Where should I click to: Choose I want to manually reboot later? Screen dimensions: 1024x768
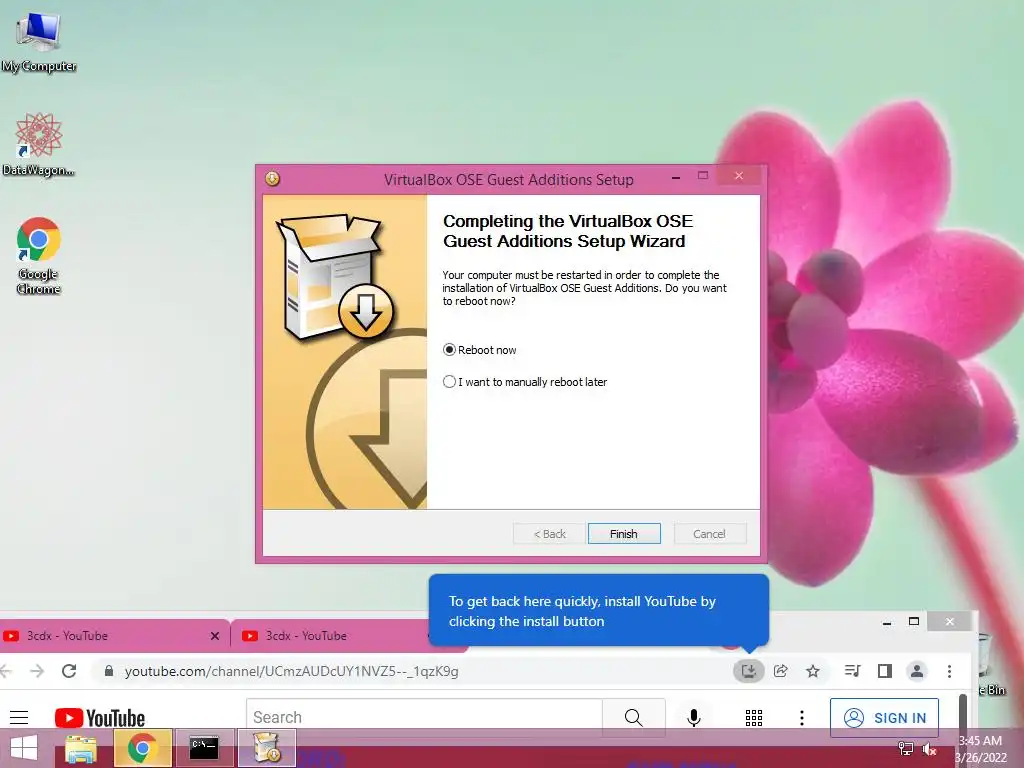(x=525, y=382)
